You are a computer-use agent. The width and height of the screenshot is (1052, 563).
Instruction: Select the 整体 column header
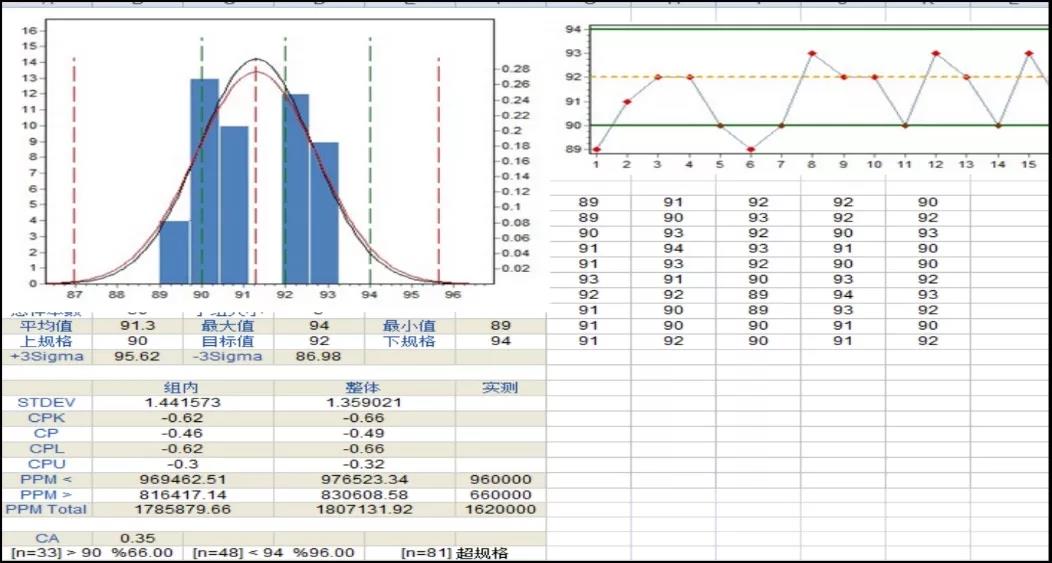(364, 387)
